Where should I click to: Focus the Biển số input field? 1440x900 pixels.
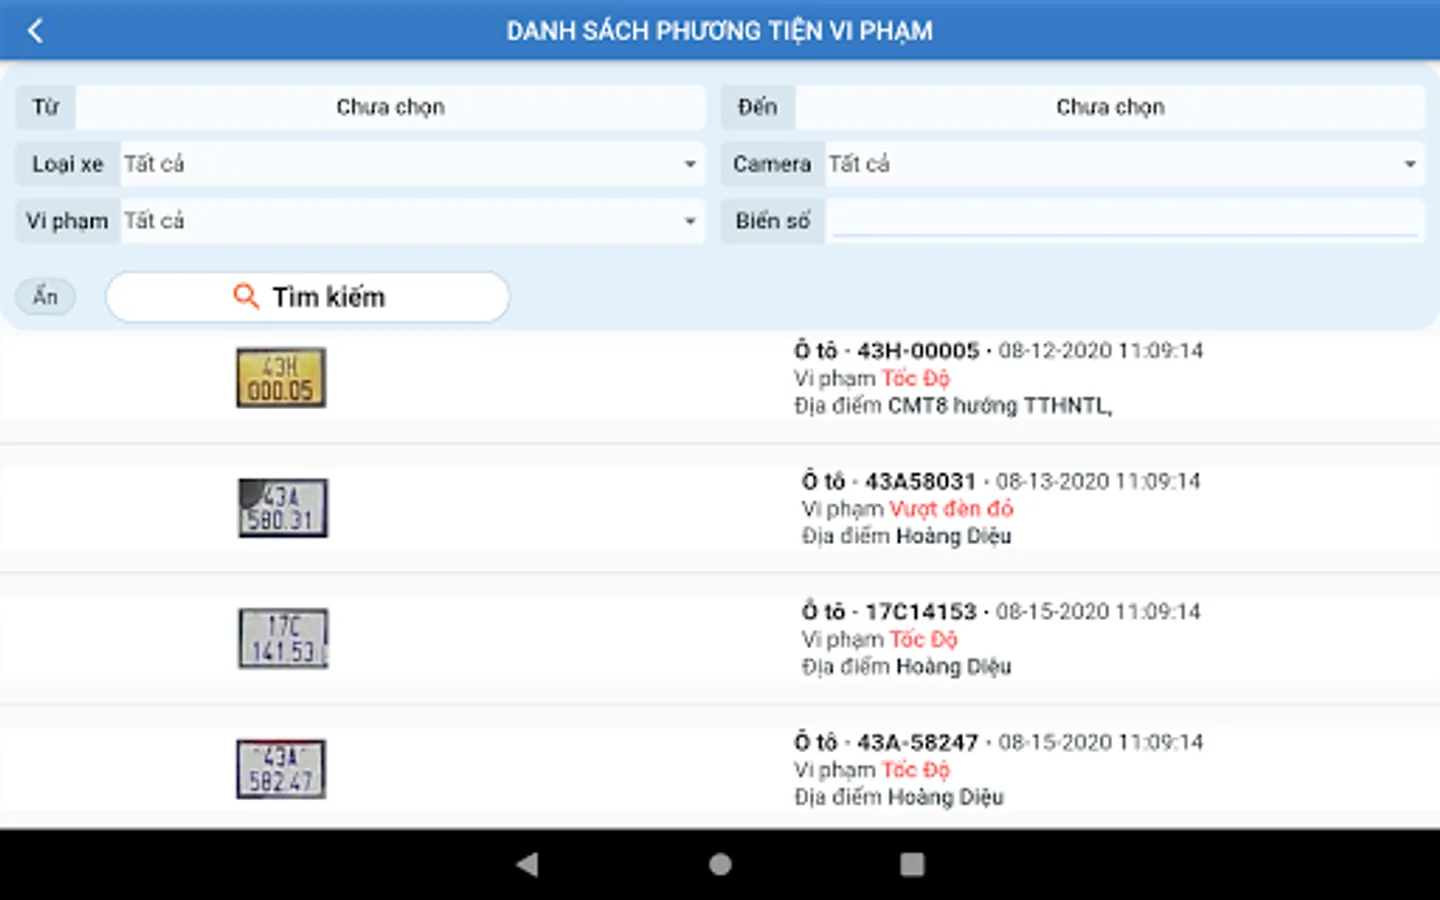[1124, 221]
